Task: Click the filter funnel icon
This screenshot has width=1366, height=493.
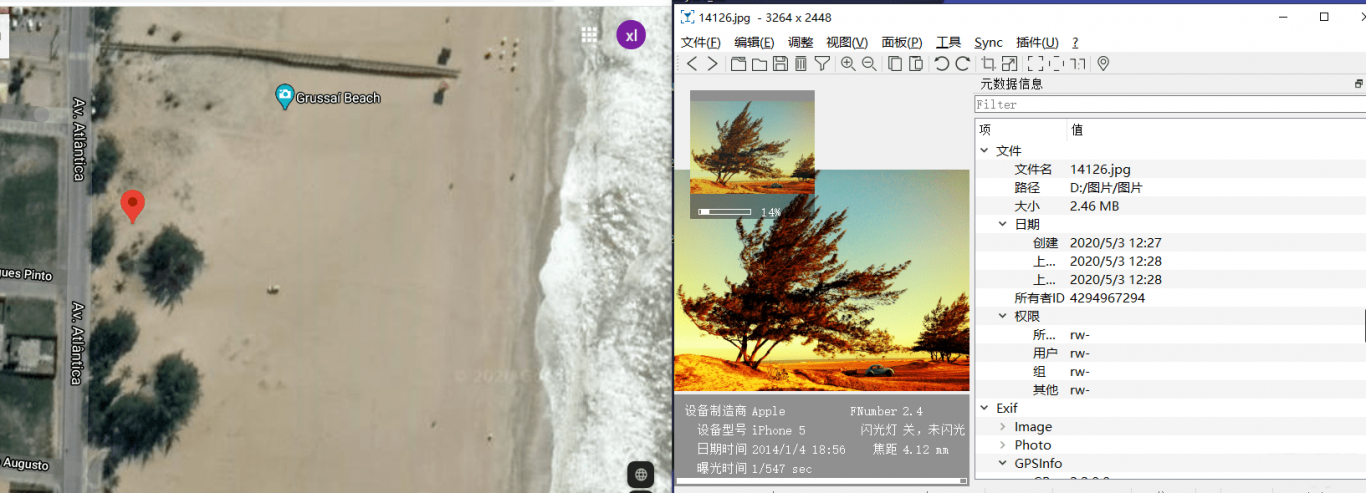Action: click(x=822, y=64)
